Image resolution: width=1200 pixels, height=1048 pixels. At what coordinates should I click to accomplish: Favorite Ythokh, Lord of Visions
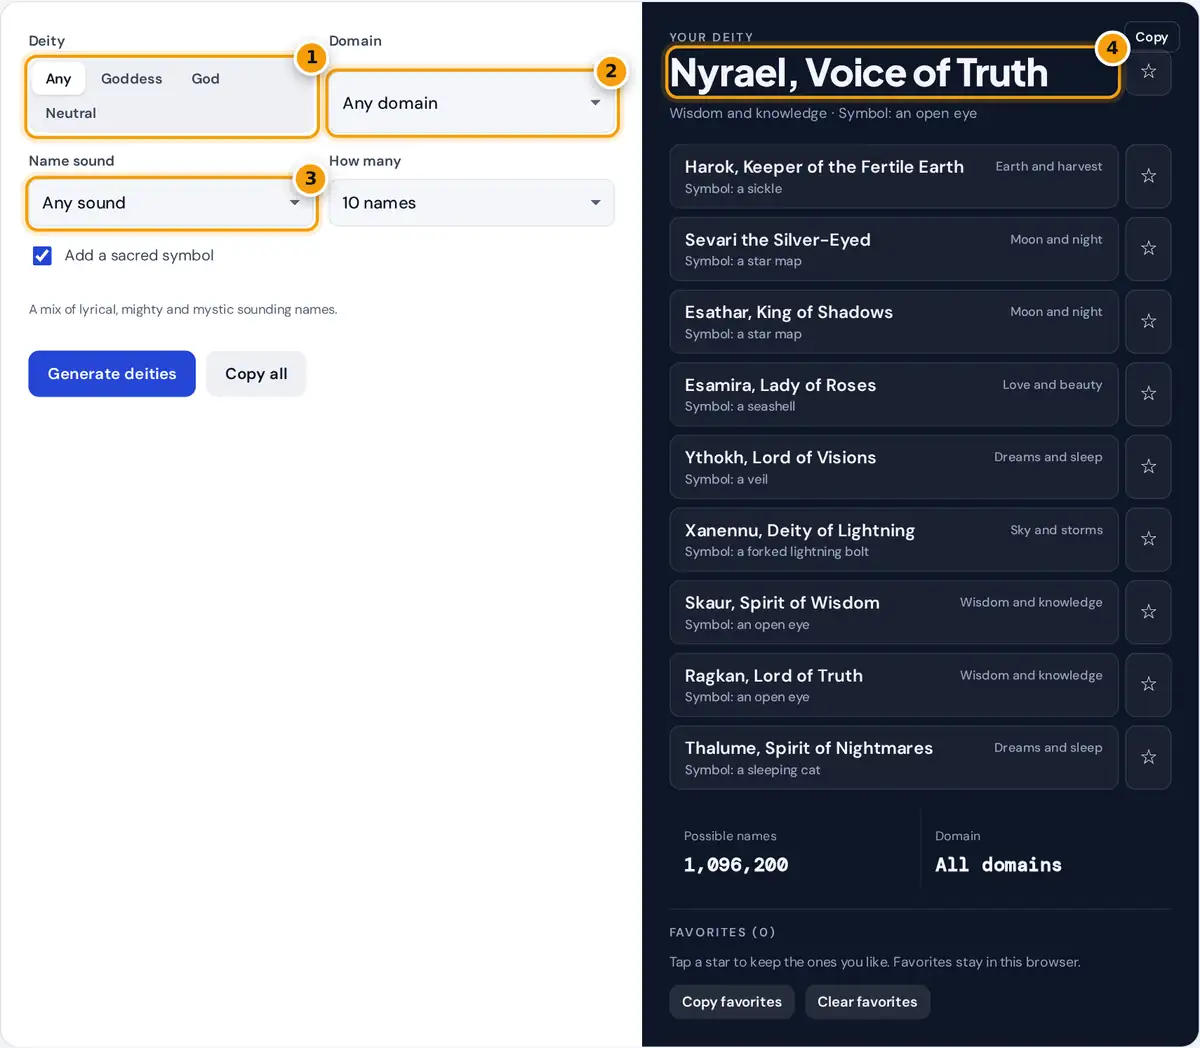pyautogui.click(x=1148, y=466)
